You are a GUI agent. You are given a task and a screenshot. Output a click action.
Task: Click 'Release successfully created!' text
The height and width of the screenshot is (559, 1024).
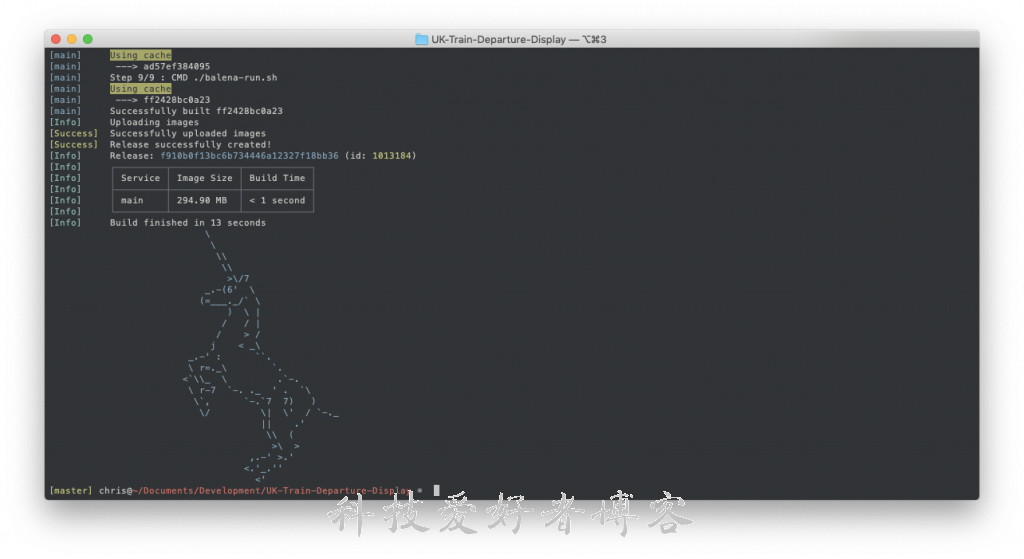click(190, 144)
